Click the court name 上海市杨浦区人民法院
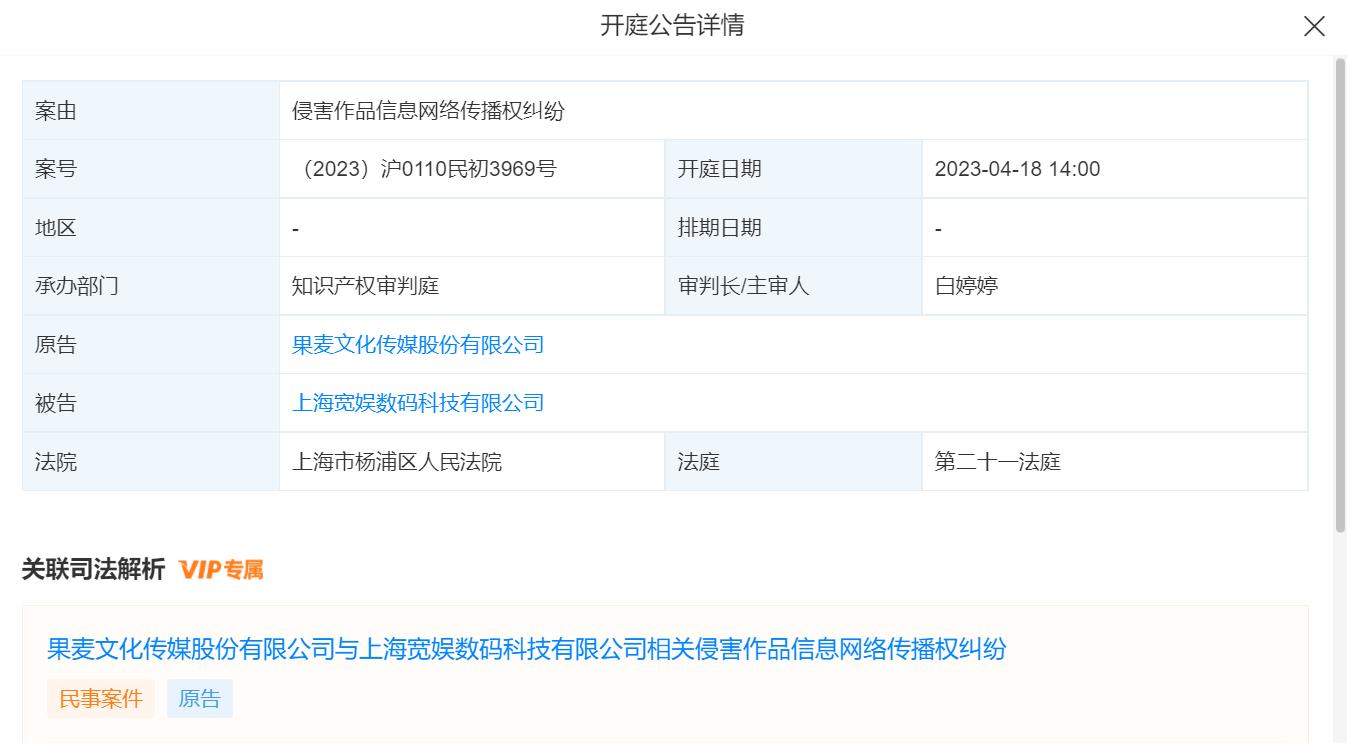The image size is (1347, 743). tap(397, 462)
